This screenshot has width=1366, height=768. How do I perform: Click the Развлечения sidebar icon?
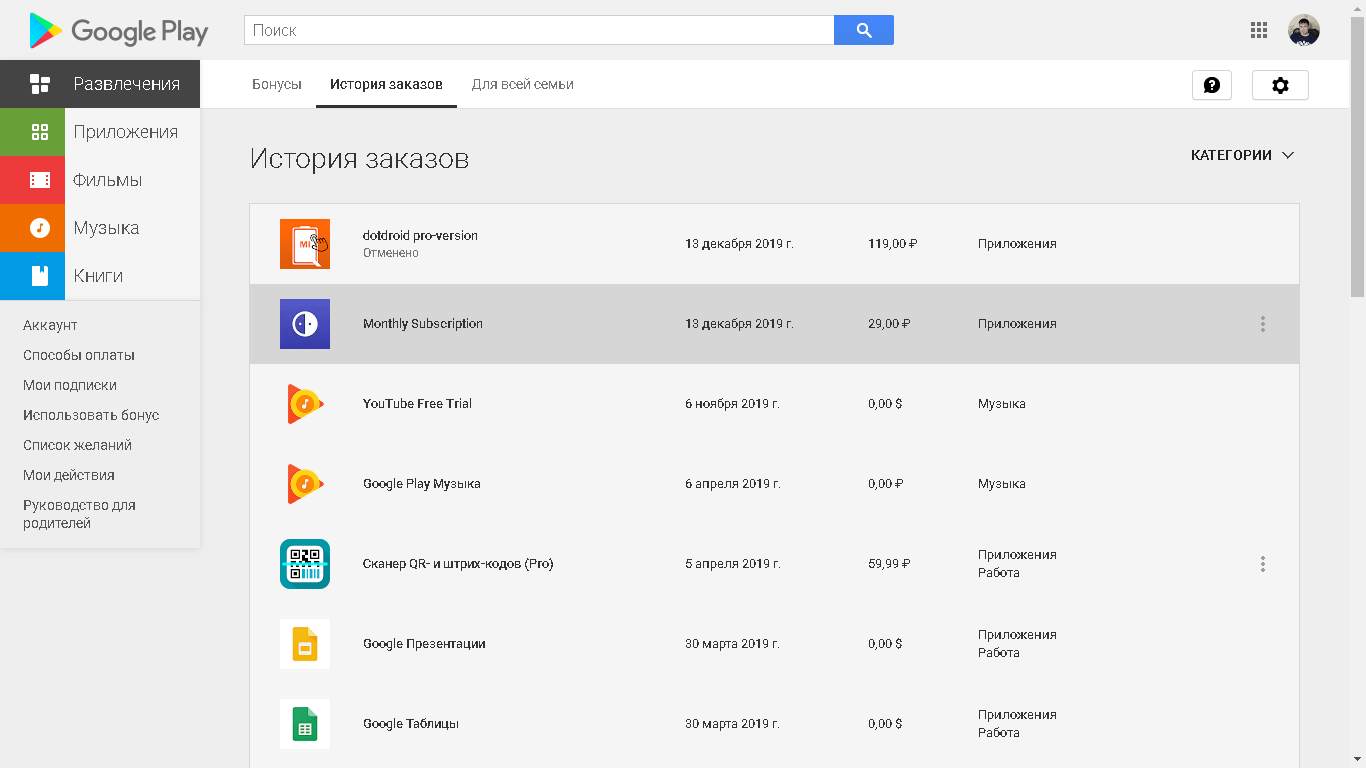pos(40,84)
